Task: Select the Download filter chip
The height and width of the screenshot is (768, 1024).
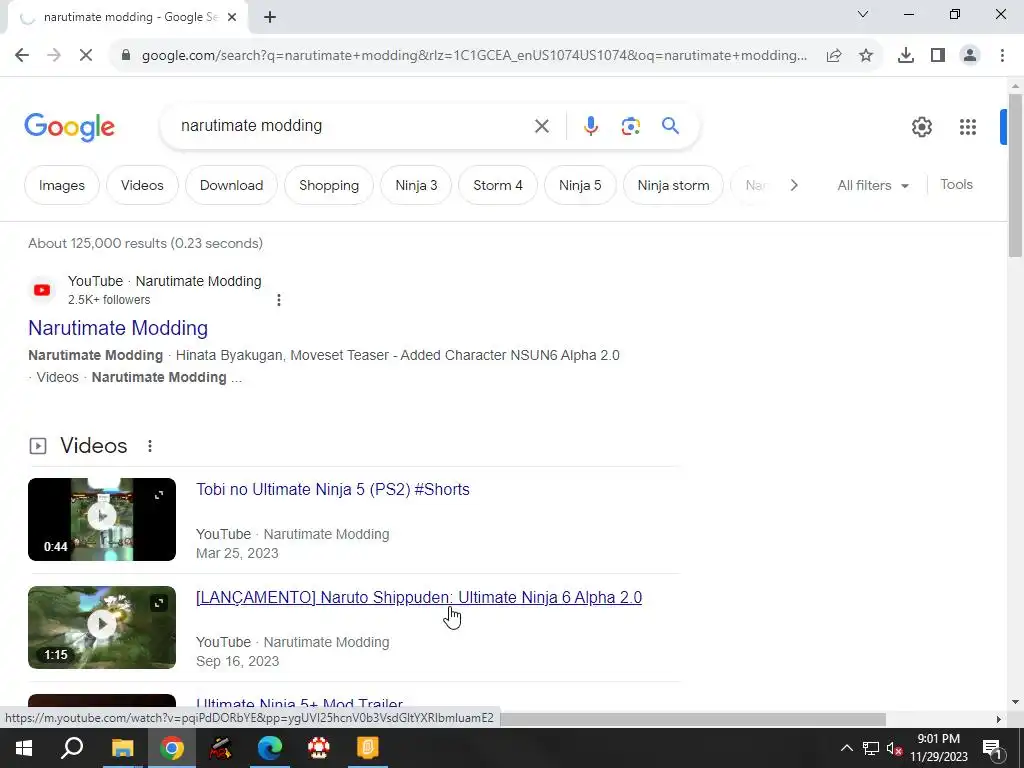Action: click(x=231, y=185)
